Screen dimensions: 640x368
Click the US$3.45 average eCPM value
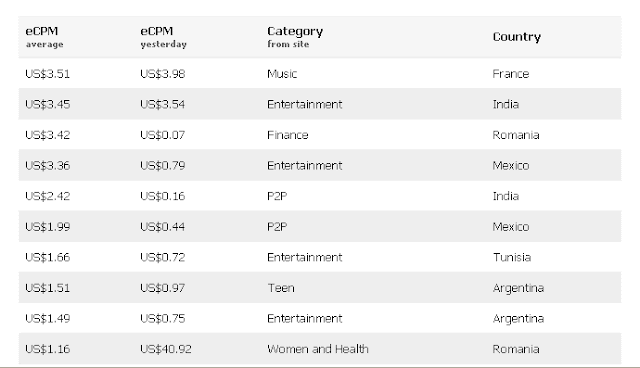(x=48, y=104)
